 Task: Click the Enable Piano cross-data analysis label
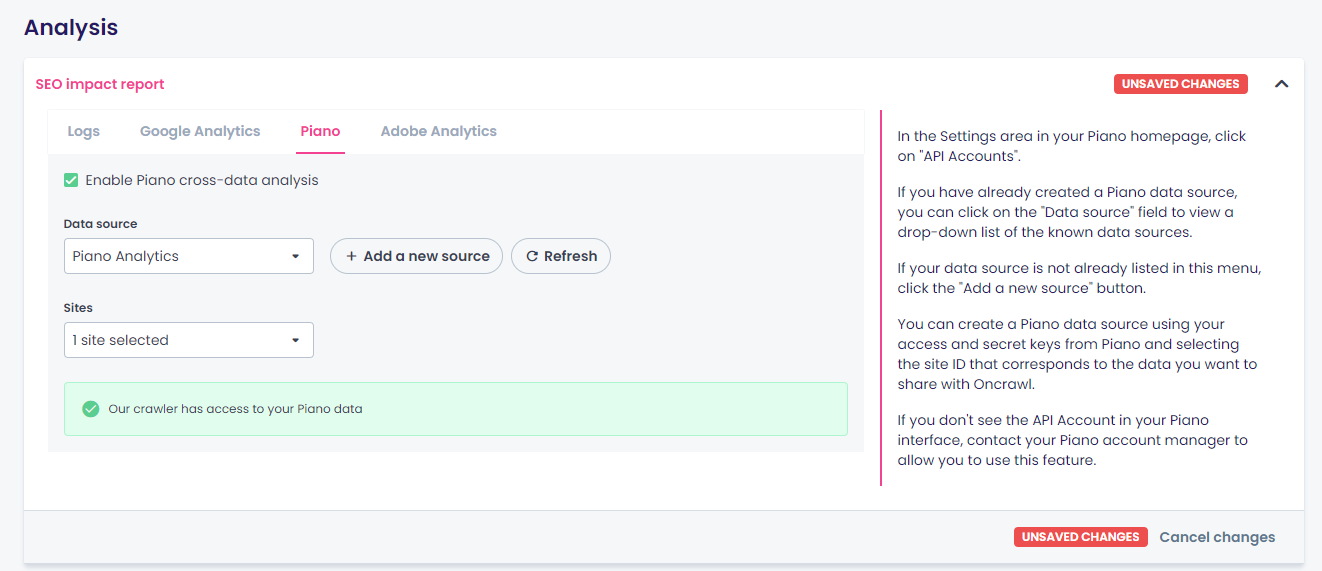201,180
